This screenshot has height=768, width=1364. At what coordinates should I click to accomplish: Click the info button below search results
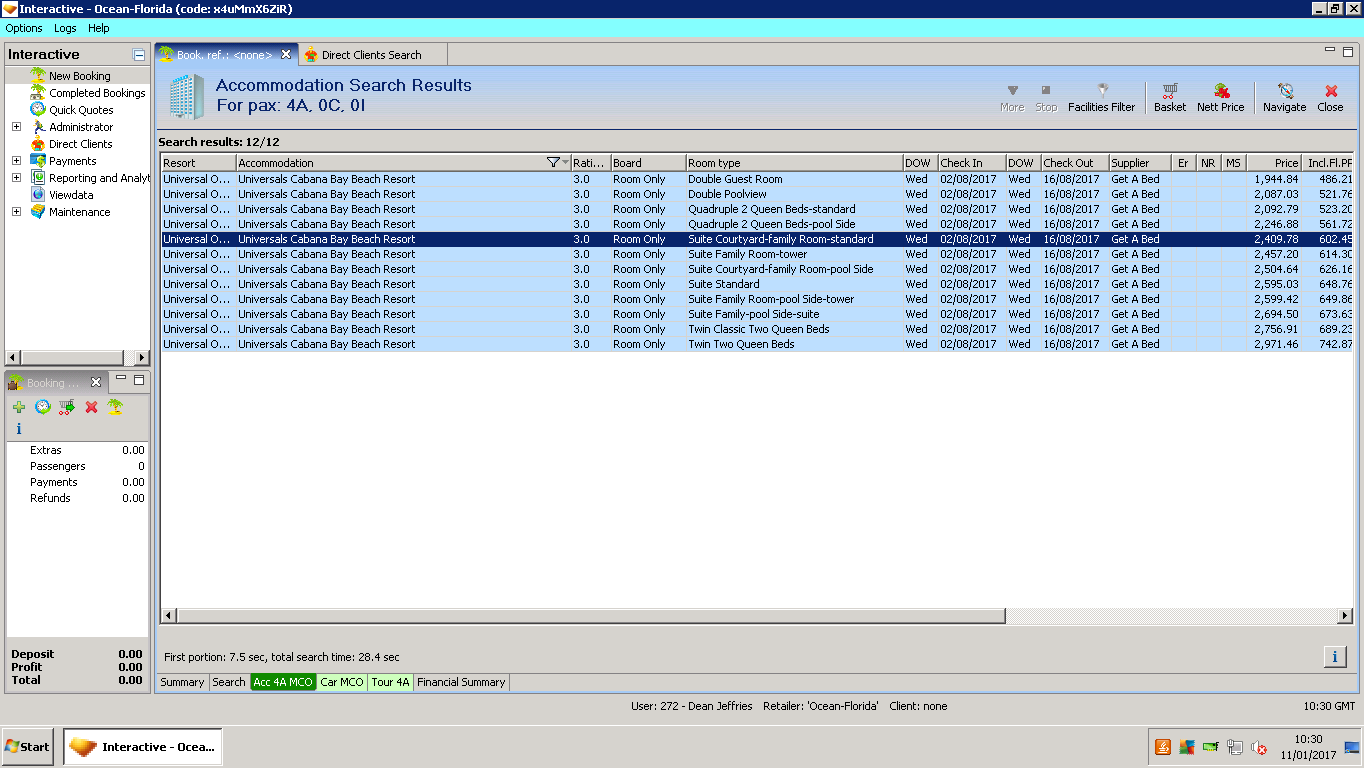[1335, 656]
